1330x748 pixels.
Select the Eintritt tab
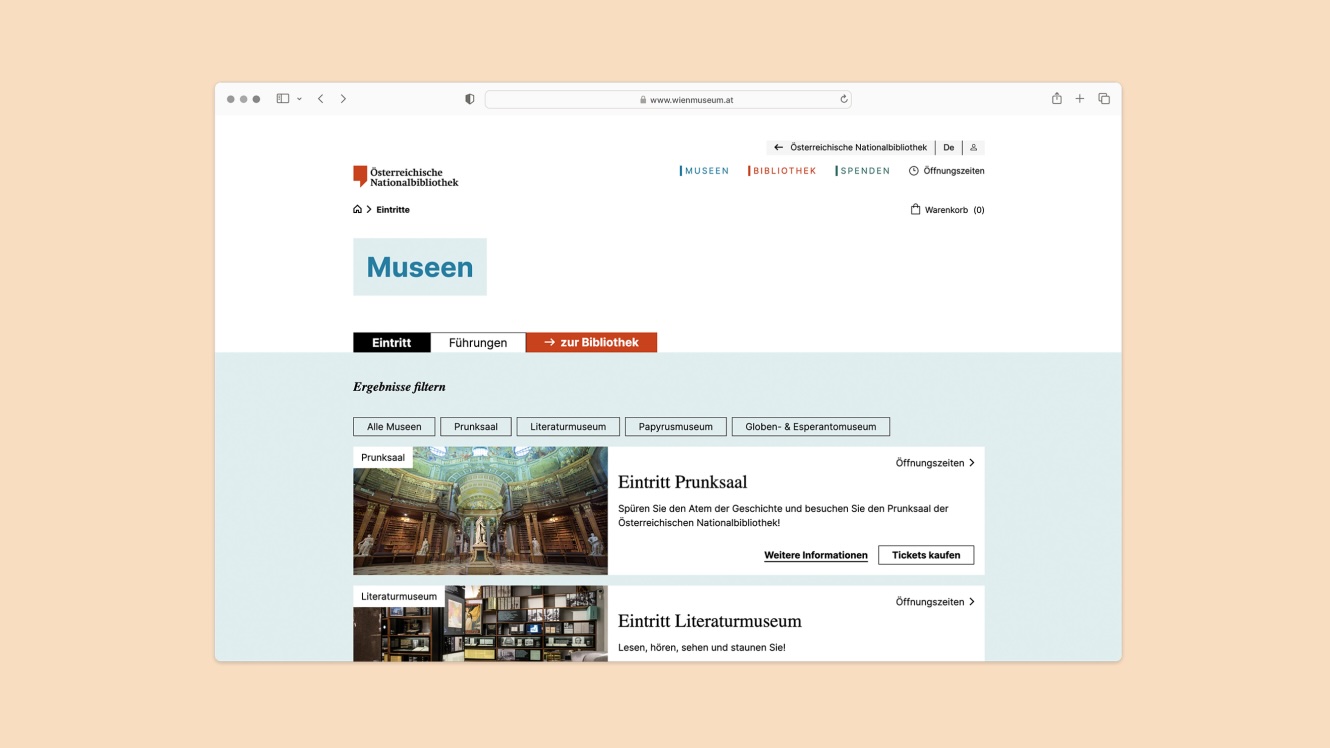pyautogui.click(x=392, y=343)
